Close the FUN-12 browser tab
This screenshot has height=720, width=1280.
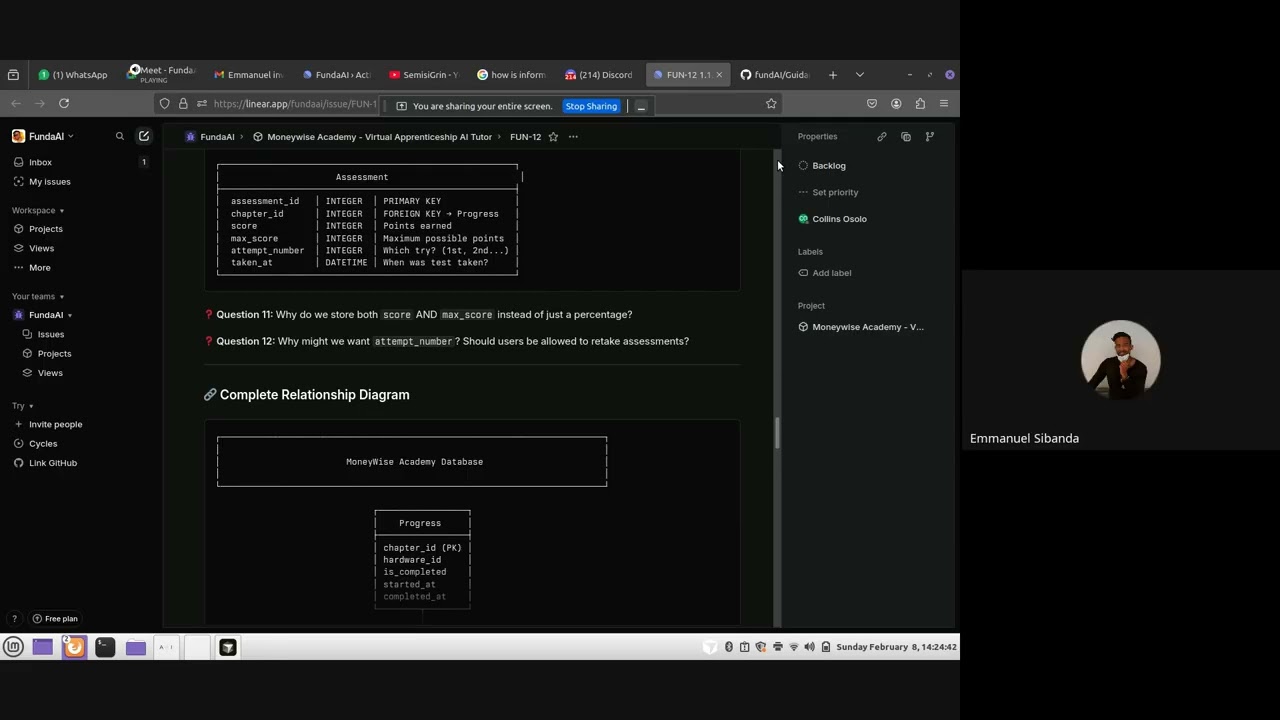coord(718,75)
